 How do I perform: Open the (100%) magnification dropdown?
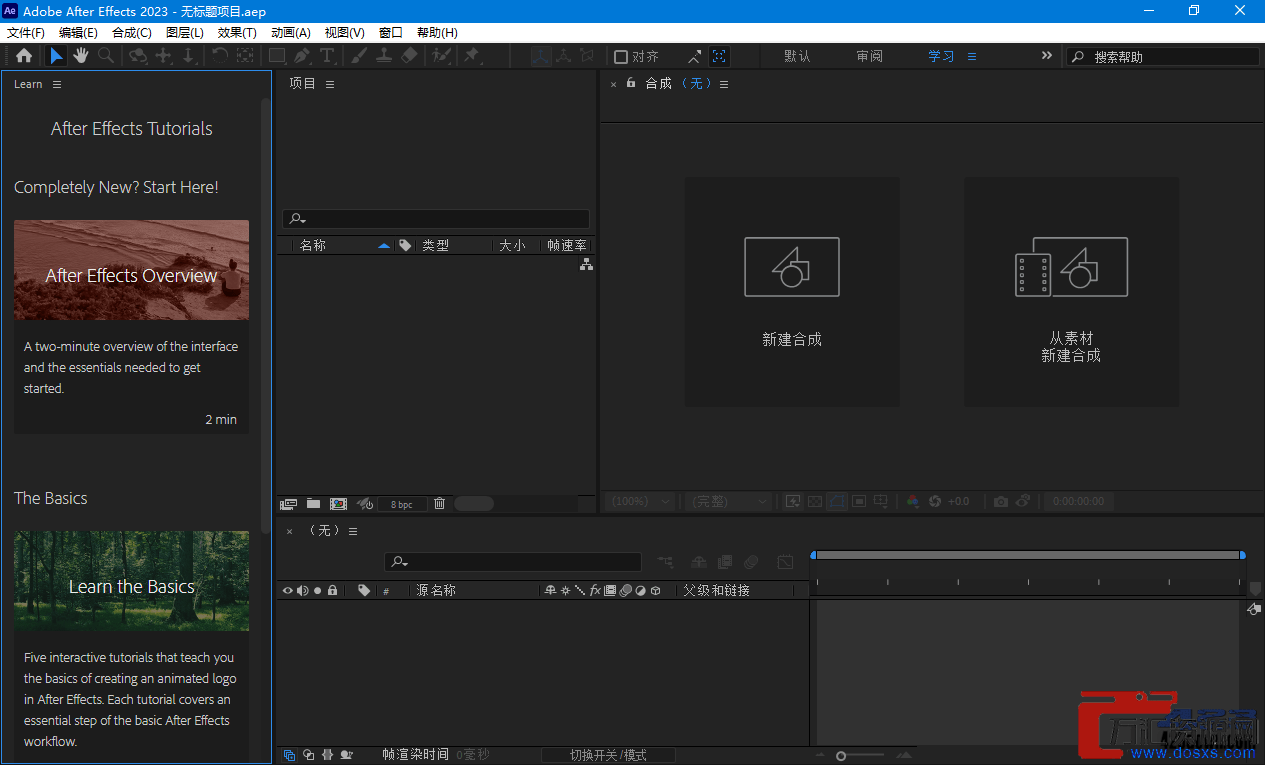(638, 501)
